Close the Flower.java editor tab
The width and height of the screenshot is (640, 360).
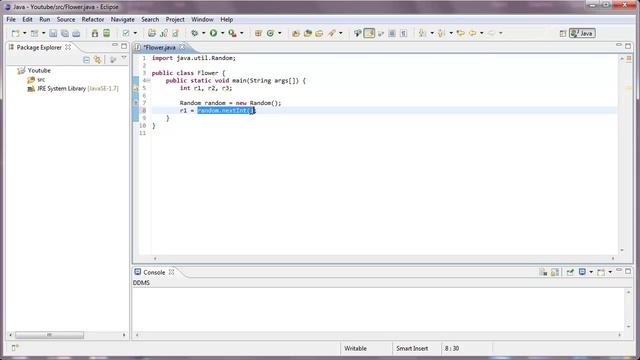tap(182, 47)
